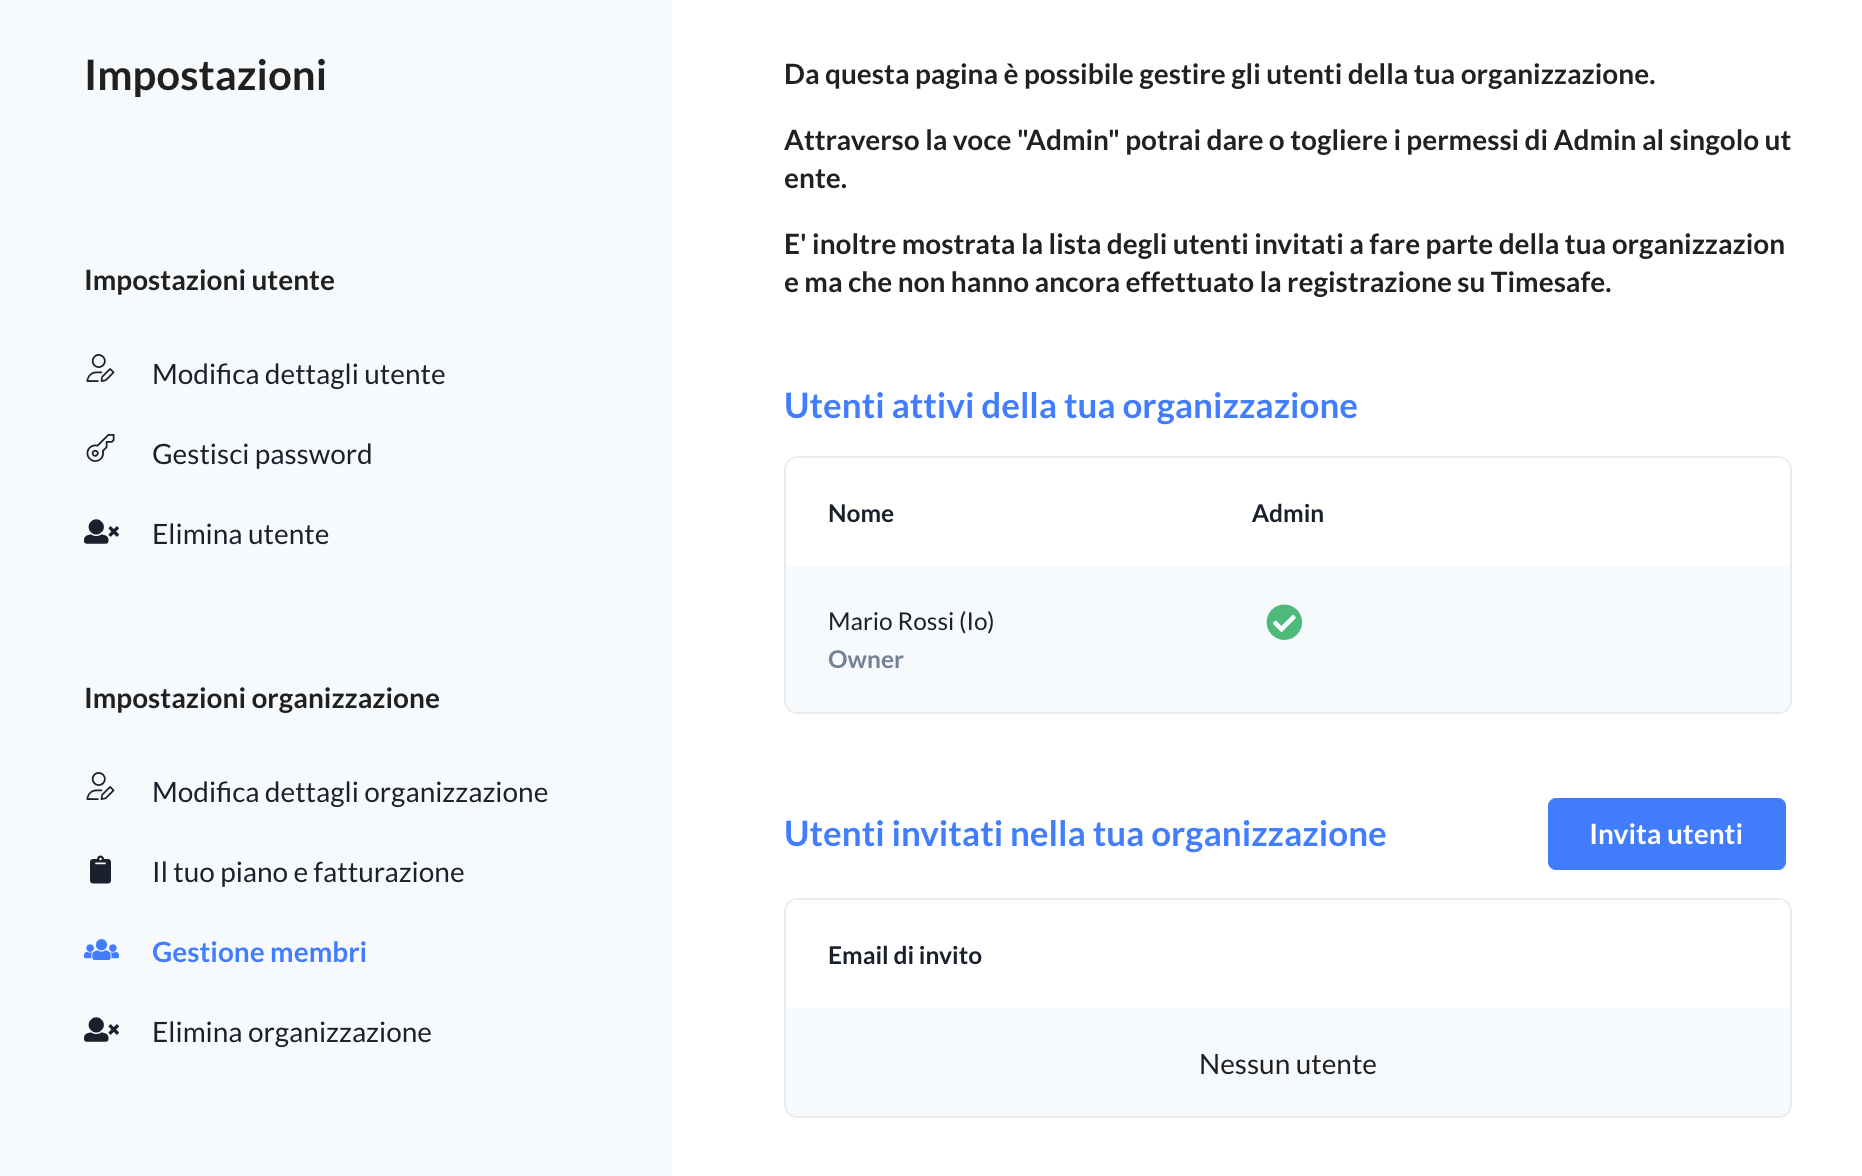1862x1176 pixels.
Task: Click the user-edit icon beside Modifica dettagli utente
Action: [x=100, y=370]
